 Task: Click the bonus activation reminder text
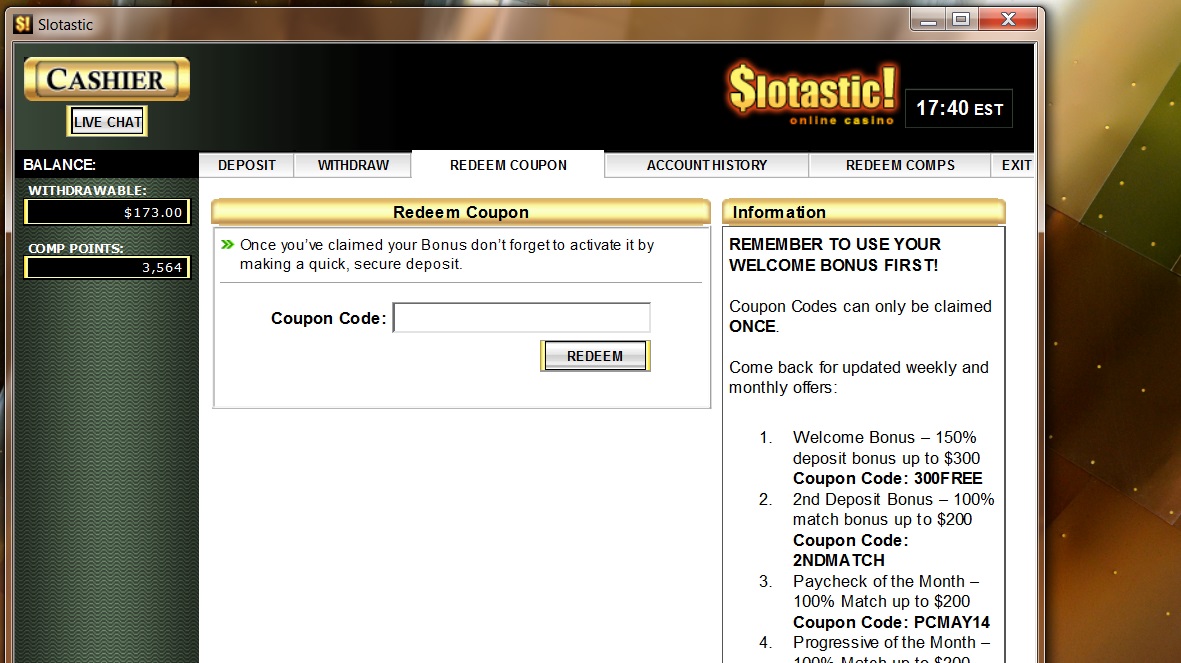point(447,255)
